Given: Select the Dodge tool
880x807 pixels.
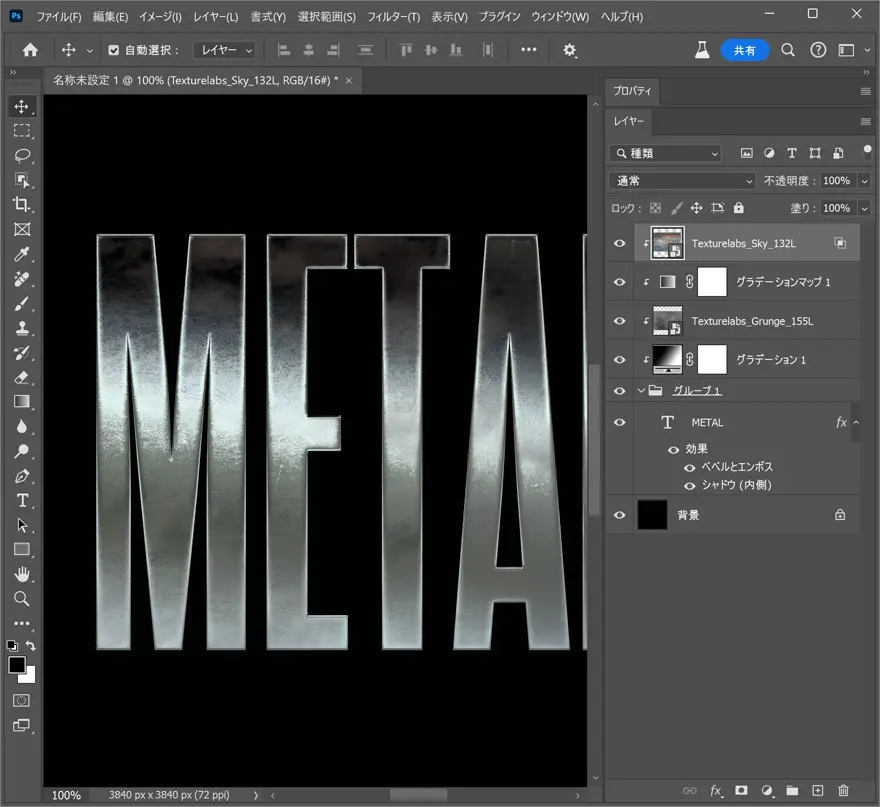Looking at the screenshot, I should [21, 451].
